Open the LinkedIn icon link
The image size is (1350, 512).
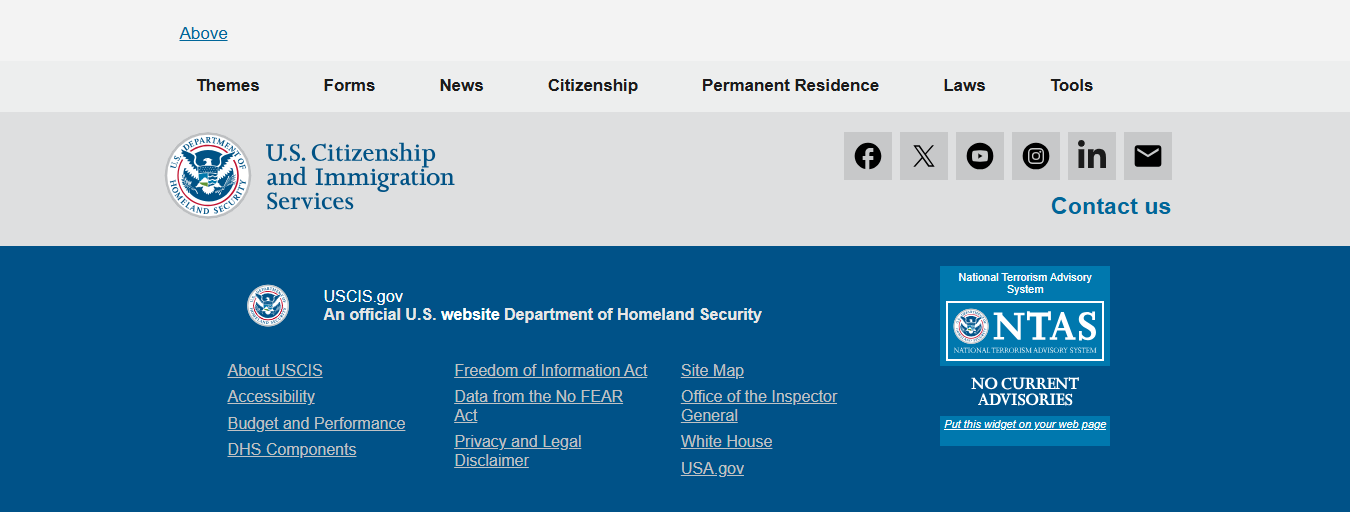tap(1092, 156)
